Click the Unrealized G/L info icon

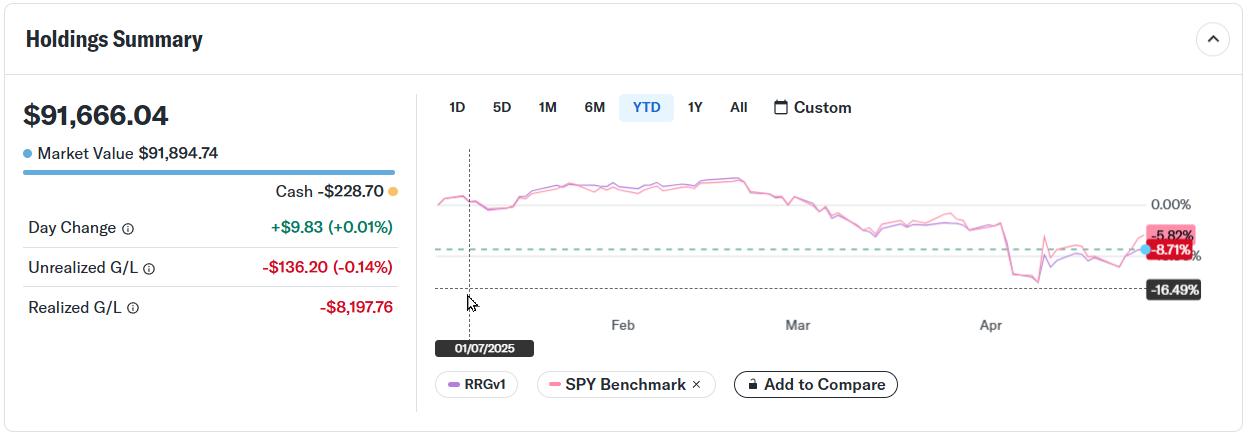point(149,269)
